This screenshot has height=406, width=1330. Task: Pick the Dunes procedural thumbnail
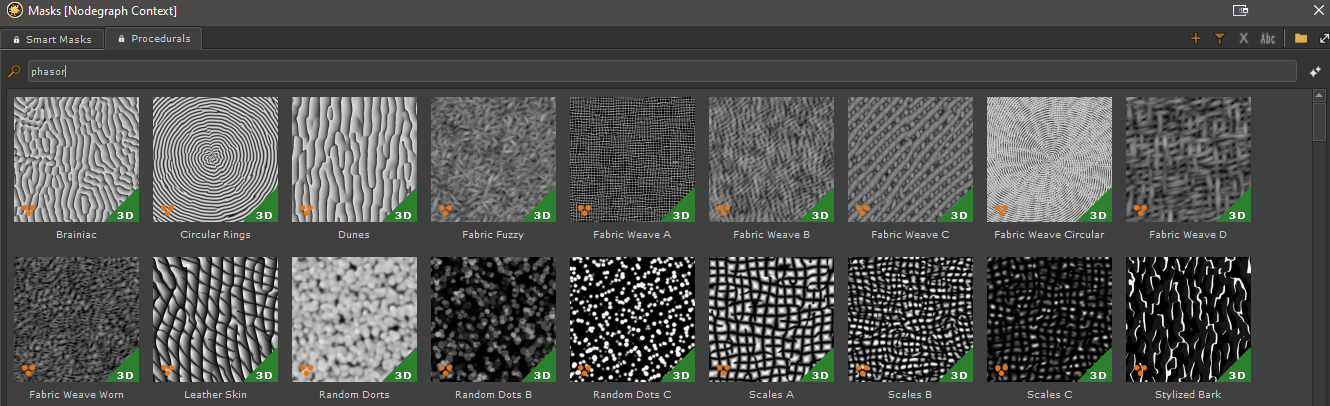pyautogui.click(x=354, y=159)
